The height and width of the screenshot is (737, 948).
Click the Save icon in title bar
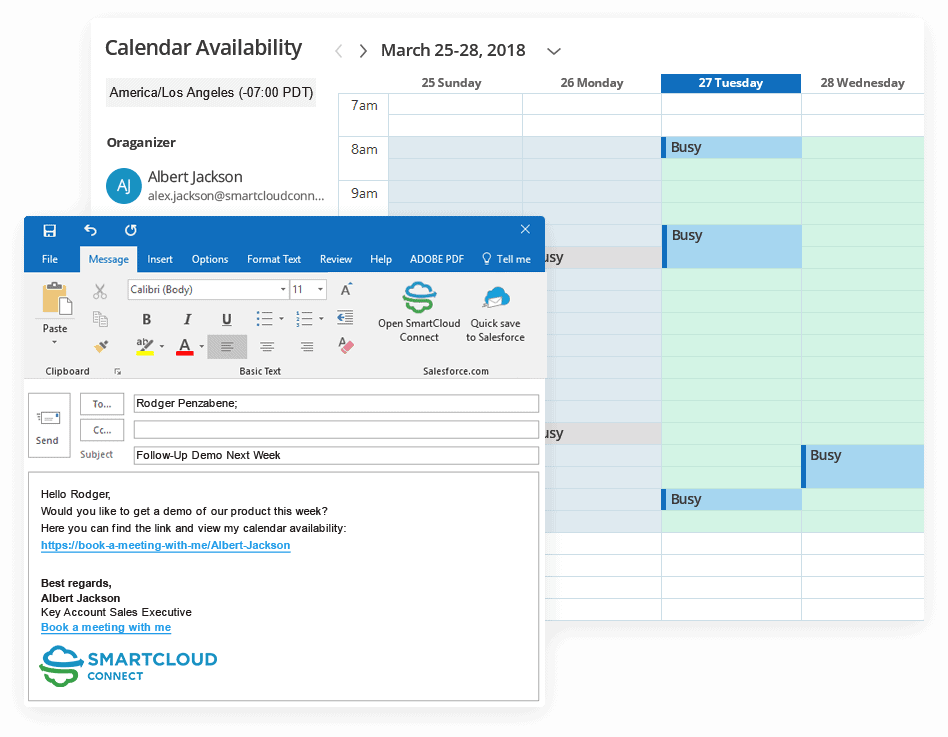click(x=50, y=230)
